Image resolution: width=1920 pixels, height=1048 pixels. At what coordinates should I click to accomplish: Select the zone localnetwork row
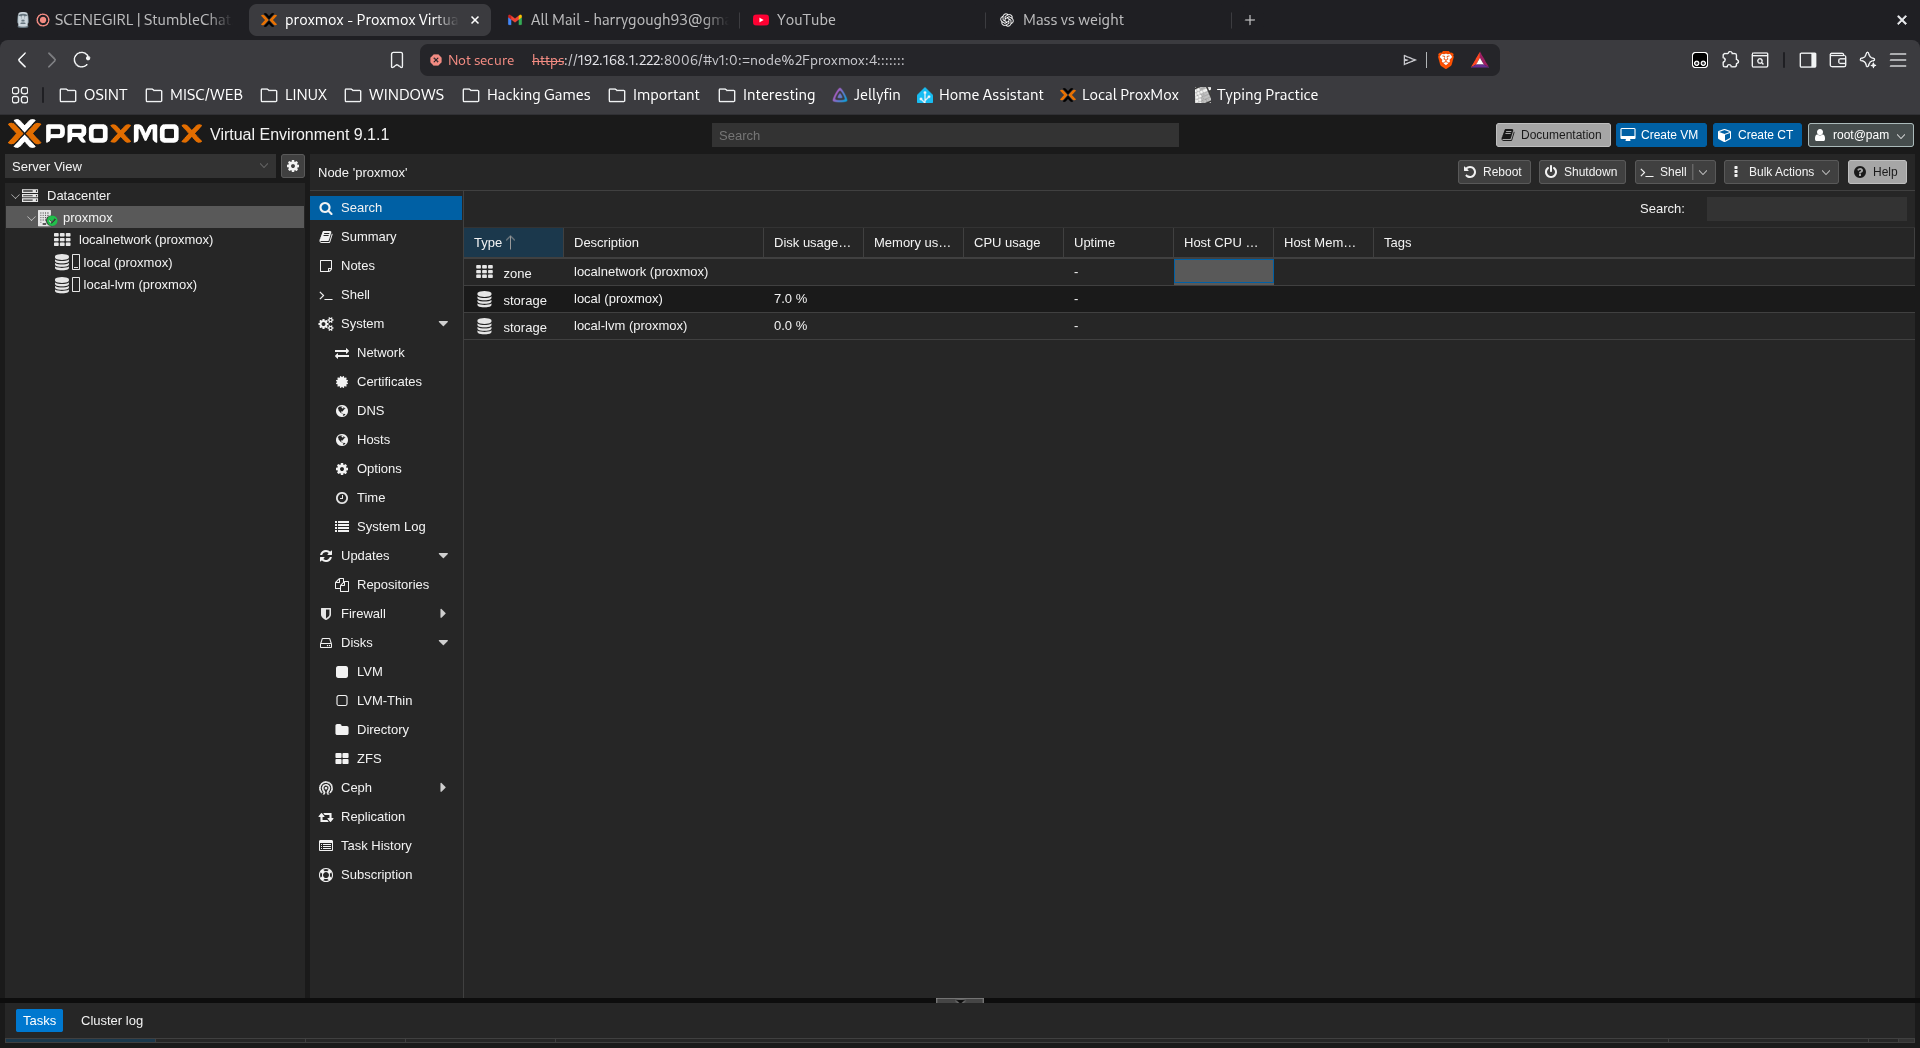click(x=1188, y=272)
